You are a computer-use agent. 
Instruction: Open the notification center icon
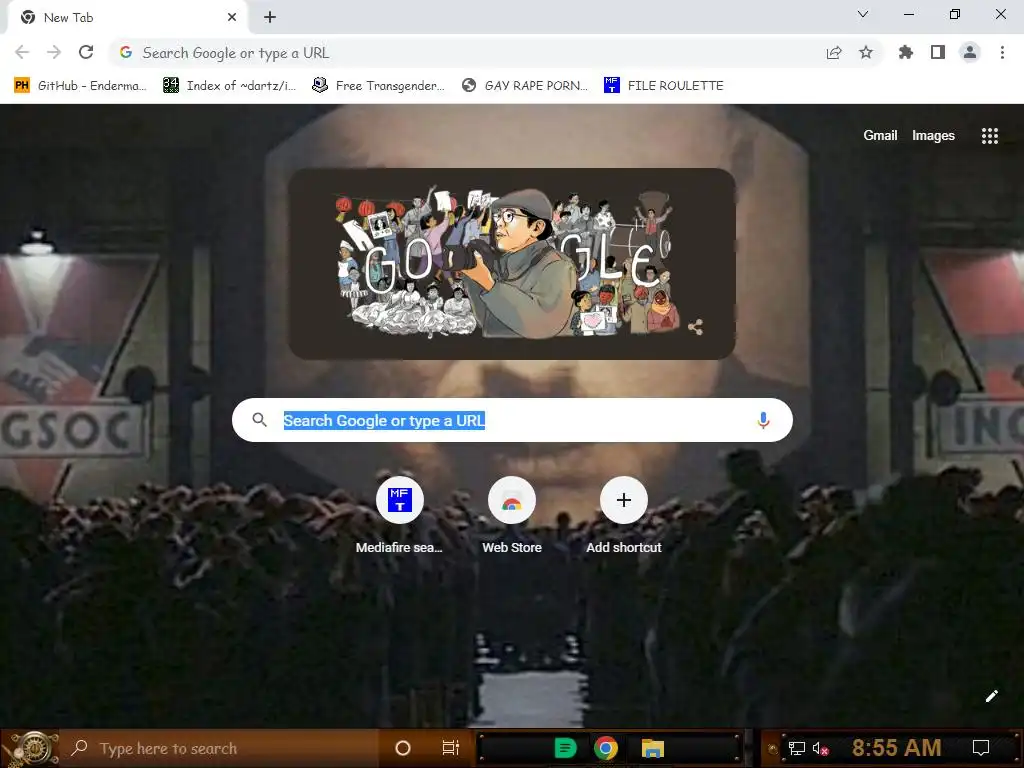pos(980,748)
